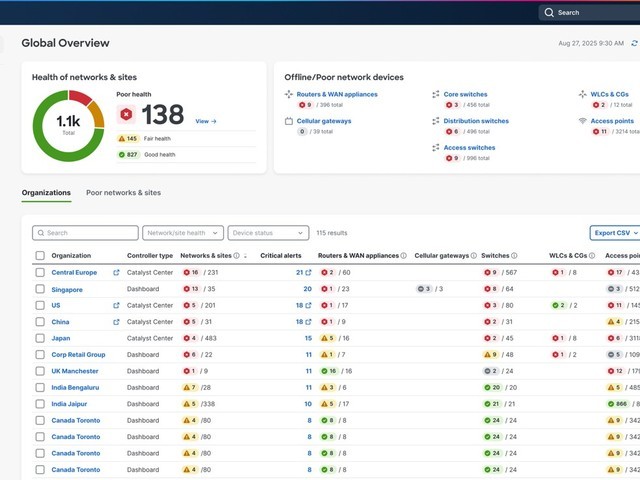The height and width of the screenshot is (480, 640).
Task: Click the external link icon next to US
Action: [116, 305]
